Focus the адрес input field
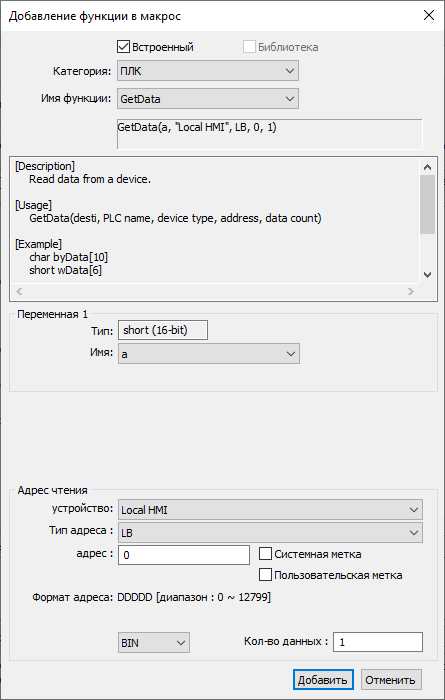445x700 pixels. (x=184, y=555)
